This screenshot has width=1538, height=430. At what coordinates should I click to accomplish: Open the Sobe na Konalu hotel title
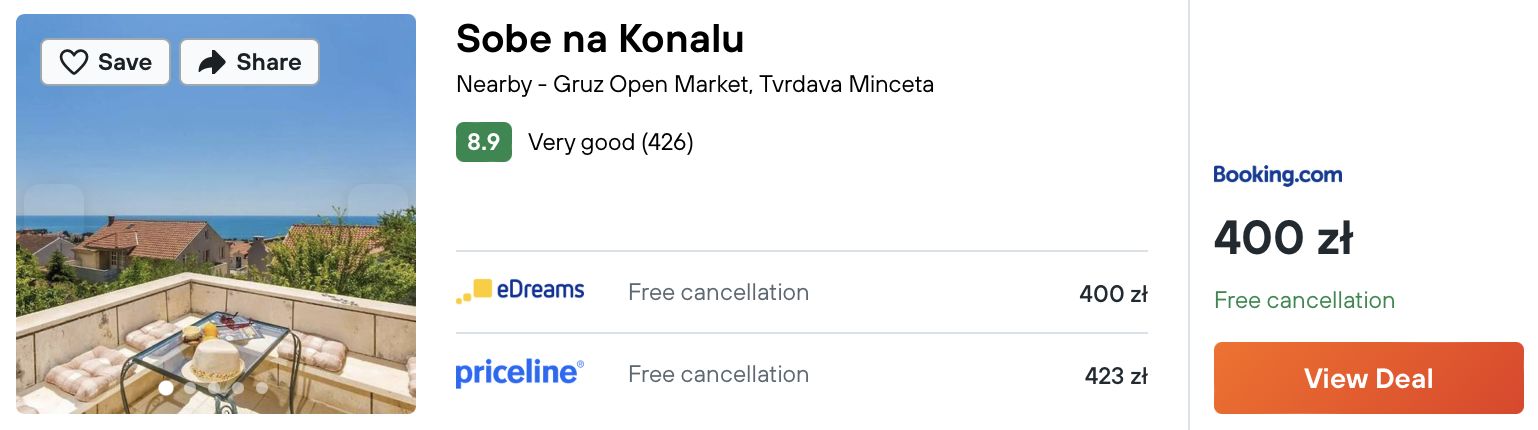(600, 39)
